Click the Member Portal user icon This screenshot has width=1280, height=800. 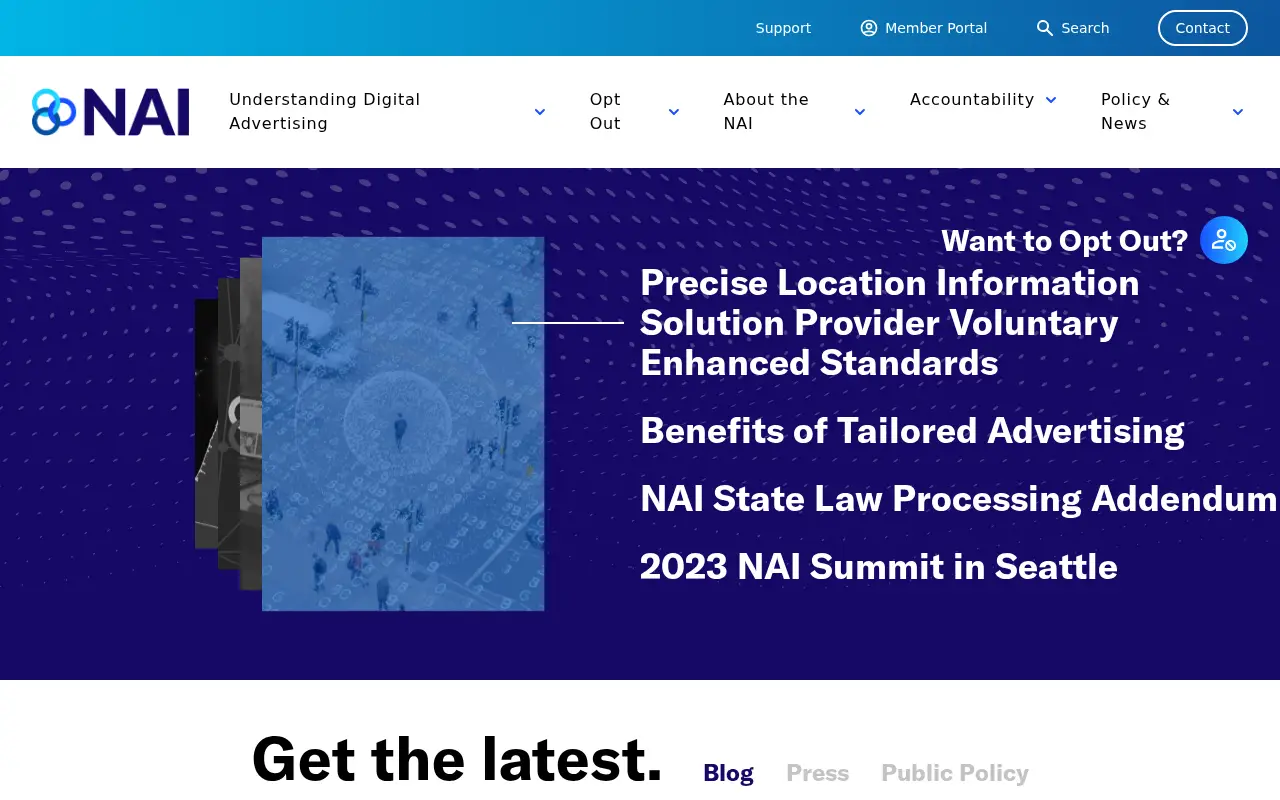click(869, 28)
